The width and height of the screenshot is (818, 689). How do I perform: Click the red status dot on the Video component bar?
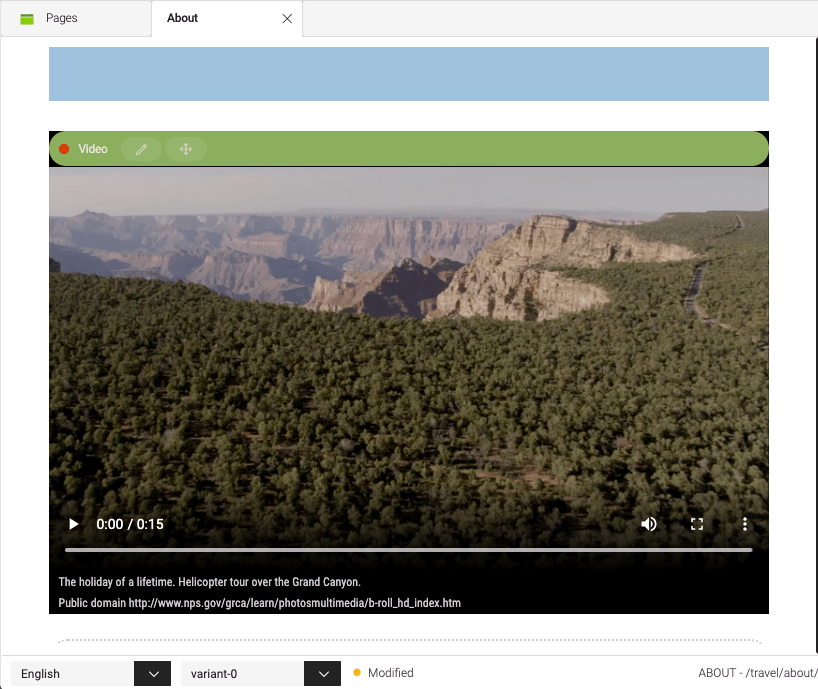(x=65, y=148)
